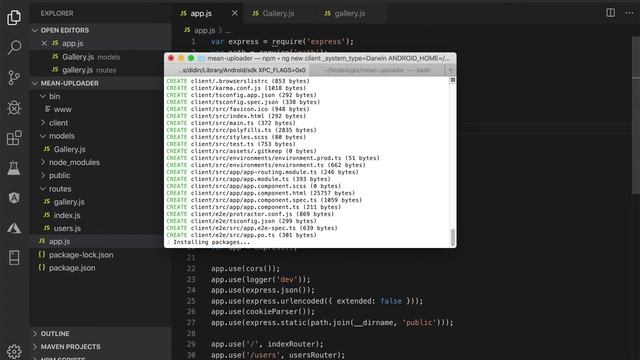This screenshot has width=640, height=360.
Task: Open gallery.js under routes folder
Action: pyautogui.click(x=69, y=202)
